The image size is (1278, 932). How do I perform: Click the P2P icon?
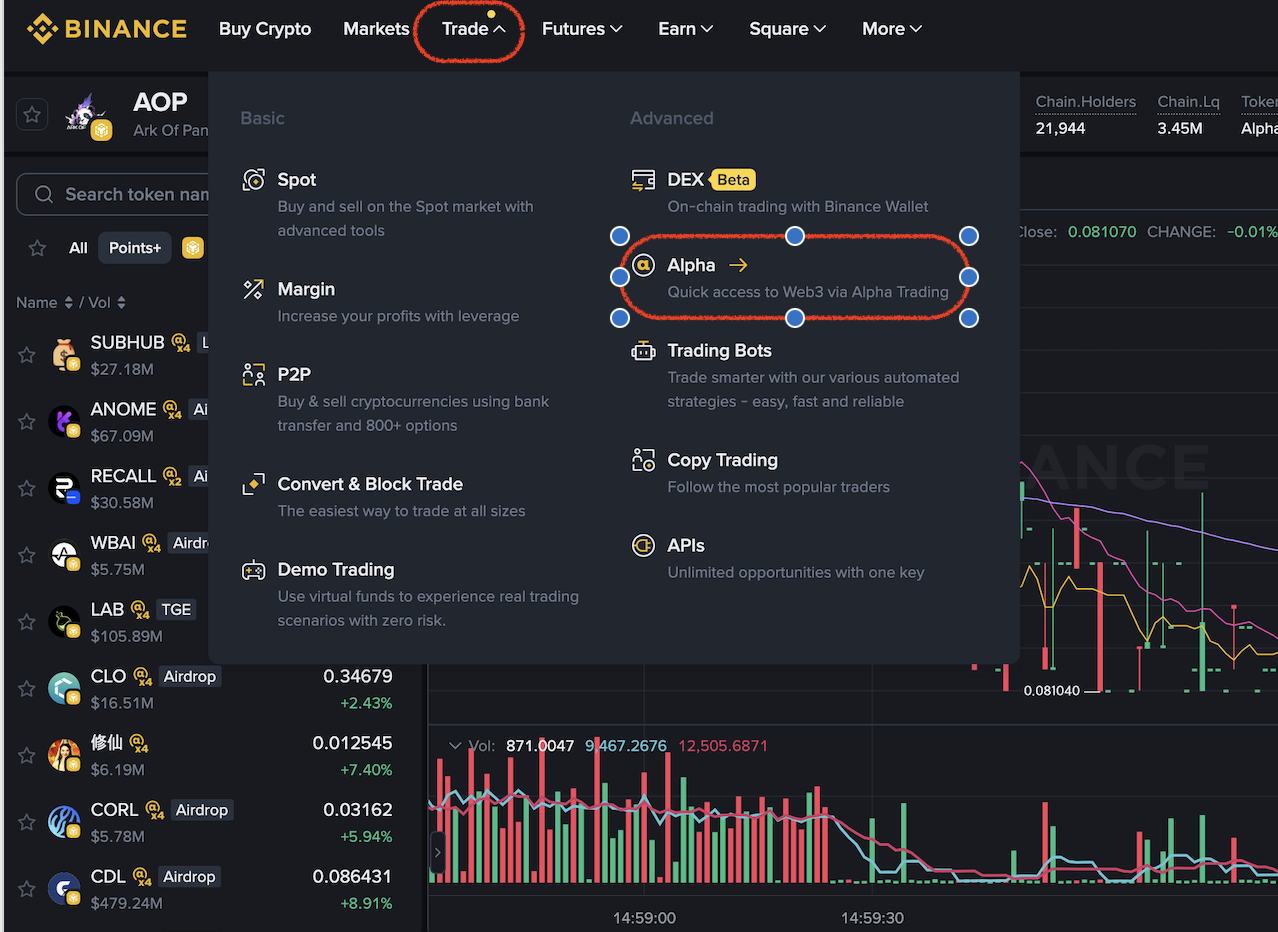coord(254,375)
